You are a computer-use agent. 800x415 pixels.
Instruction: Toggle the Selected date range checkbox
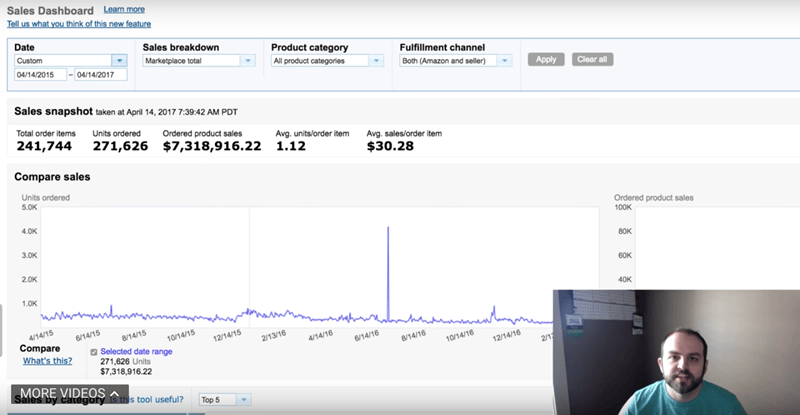pos(94,352)
